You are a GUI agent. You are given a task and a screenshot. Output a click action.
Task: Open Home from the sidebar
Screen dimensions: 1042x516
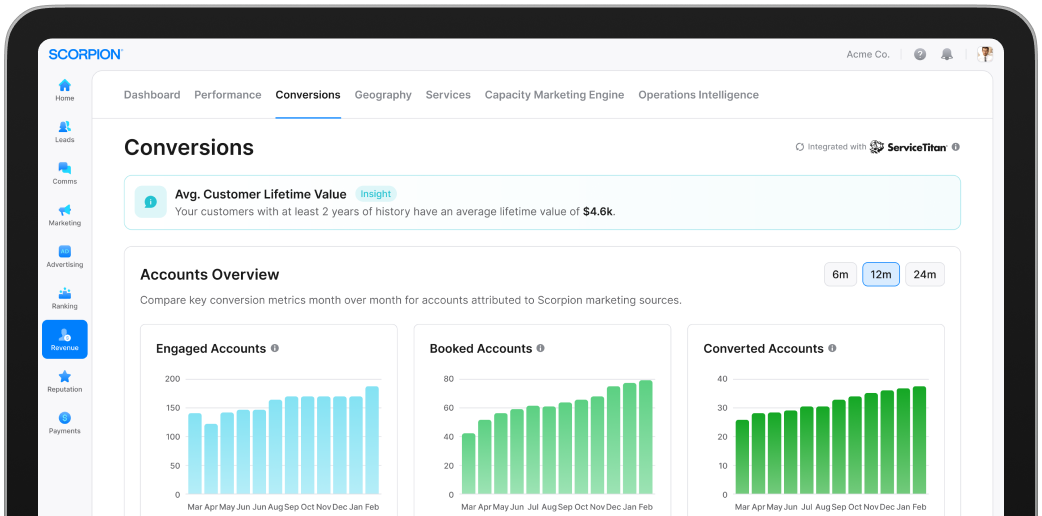64,90
